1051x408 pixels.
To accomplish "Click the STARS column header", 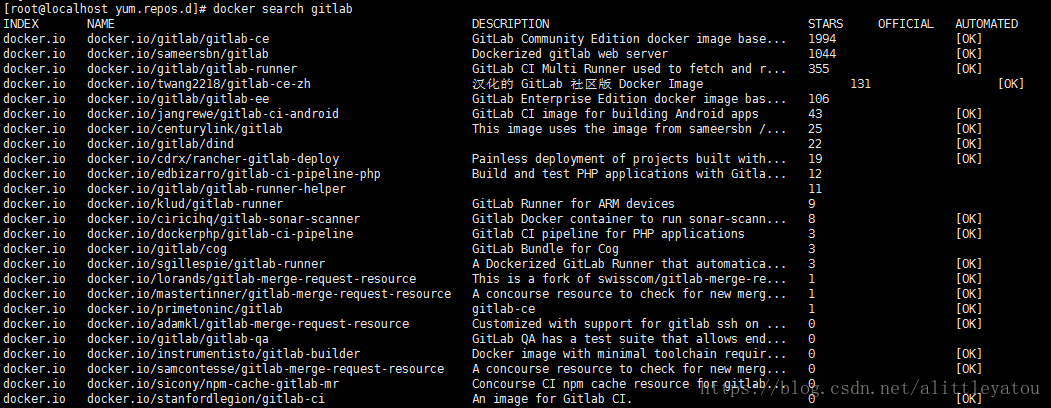I will pos(825,23).
